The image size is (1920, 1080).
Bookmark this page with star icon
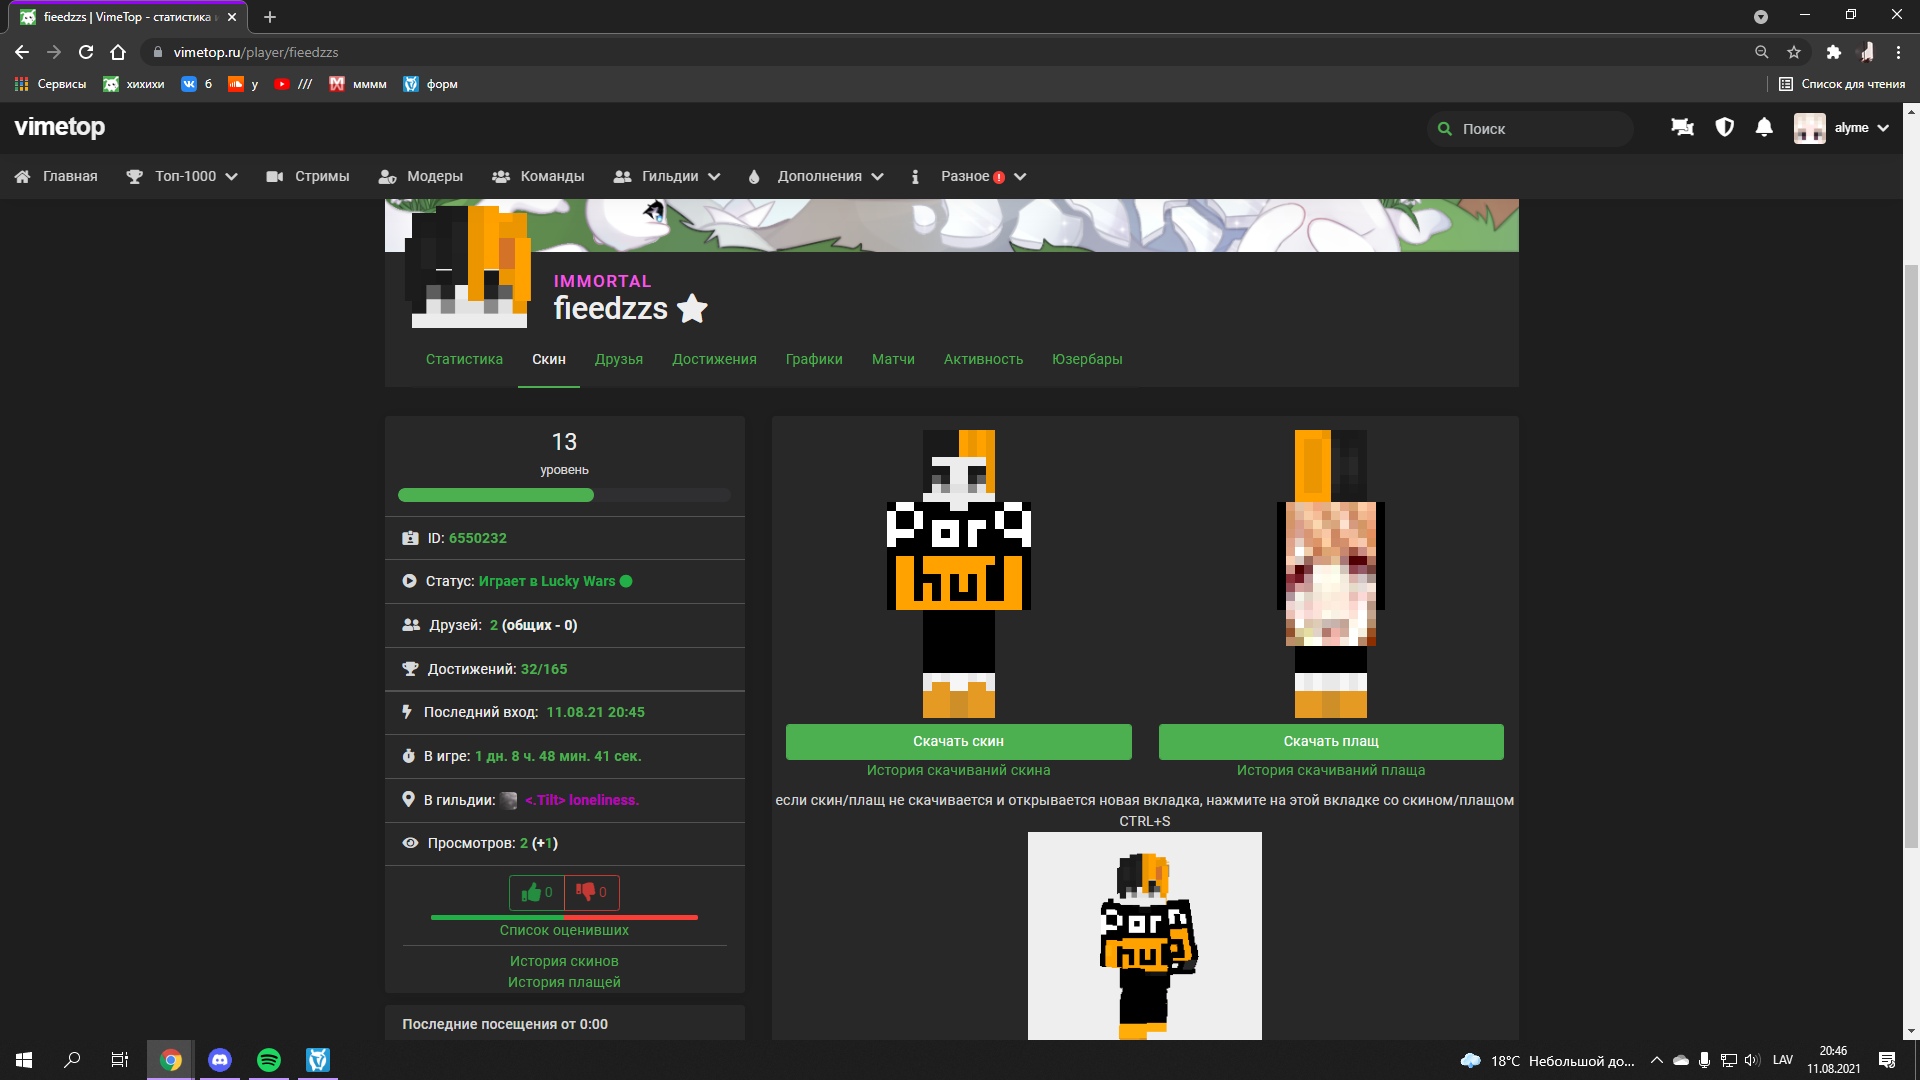tap(1794, 52)
